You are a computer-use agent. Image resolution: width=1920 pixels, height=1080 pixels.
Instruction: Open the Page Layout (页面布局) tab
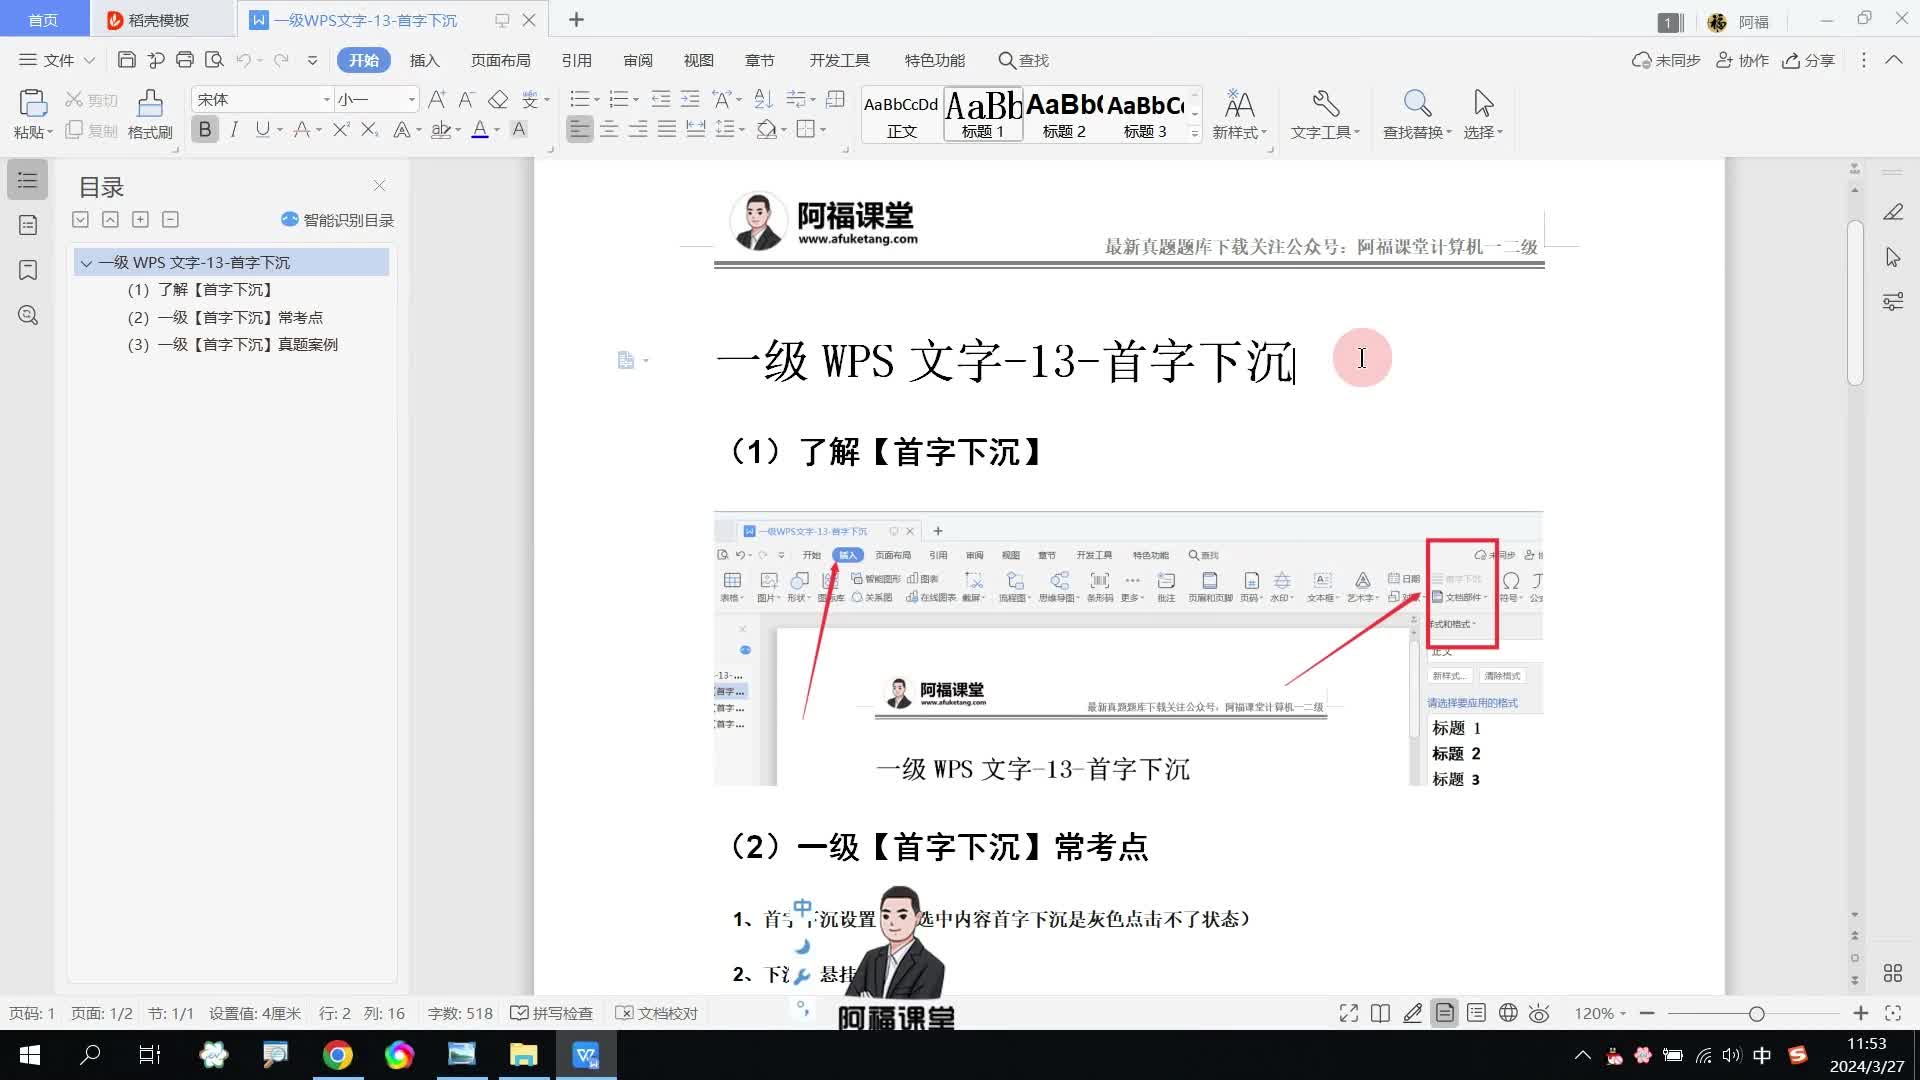[x=500, y=60]
